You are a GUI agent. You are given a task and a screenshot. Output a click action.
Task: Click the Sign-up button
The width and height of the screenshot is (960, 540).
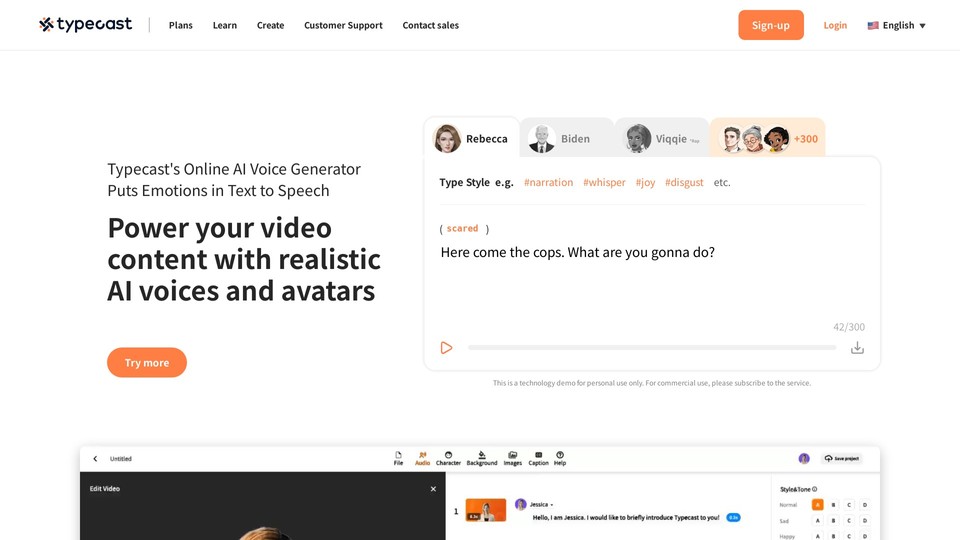point(771,25)
